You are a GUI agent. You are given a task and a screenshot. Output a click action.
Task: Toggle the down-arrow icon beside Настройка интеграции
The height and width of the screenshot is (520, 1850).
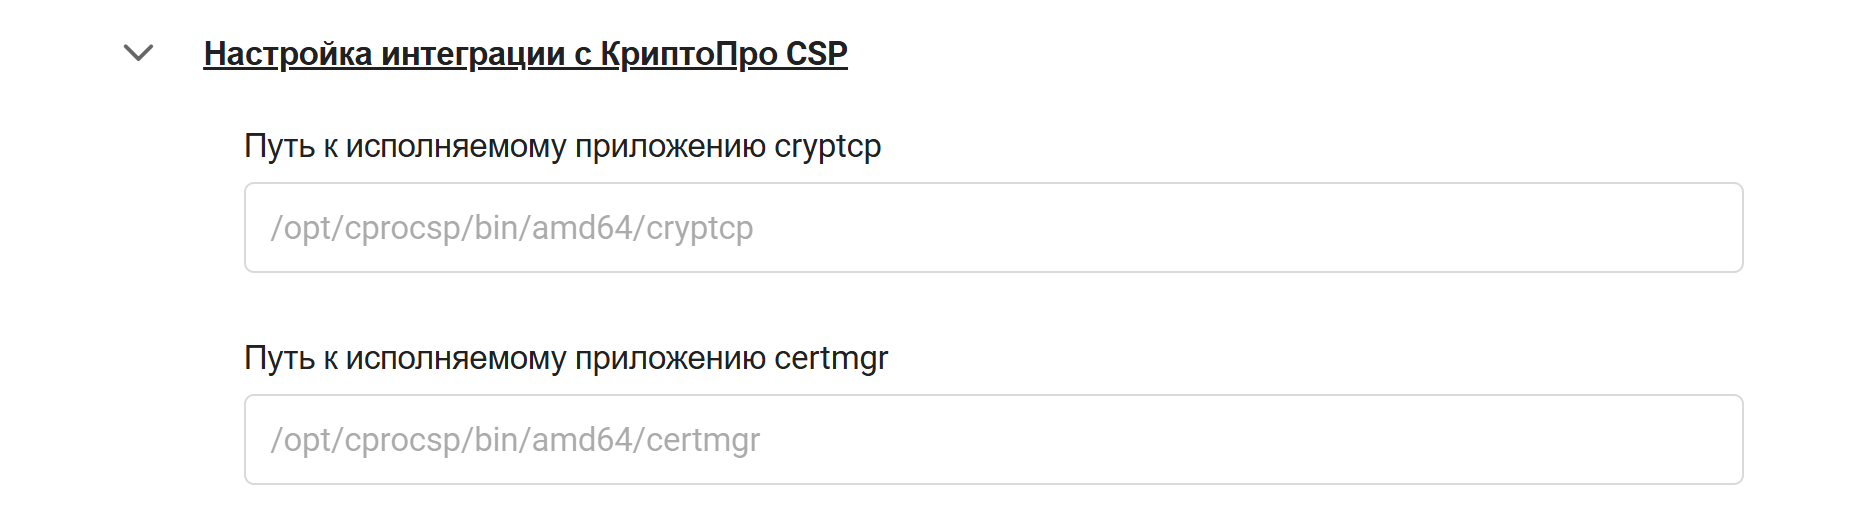(x=138, y=53)
